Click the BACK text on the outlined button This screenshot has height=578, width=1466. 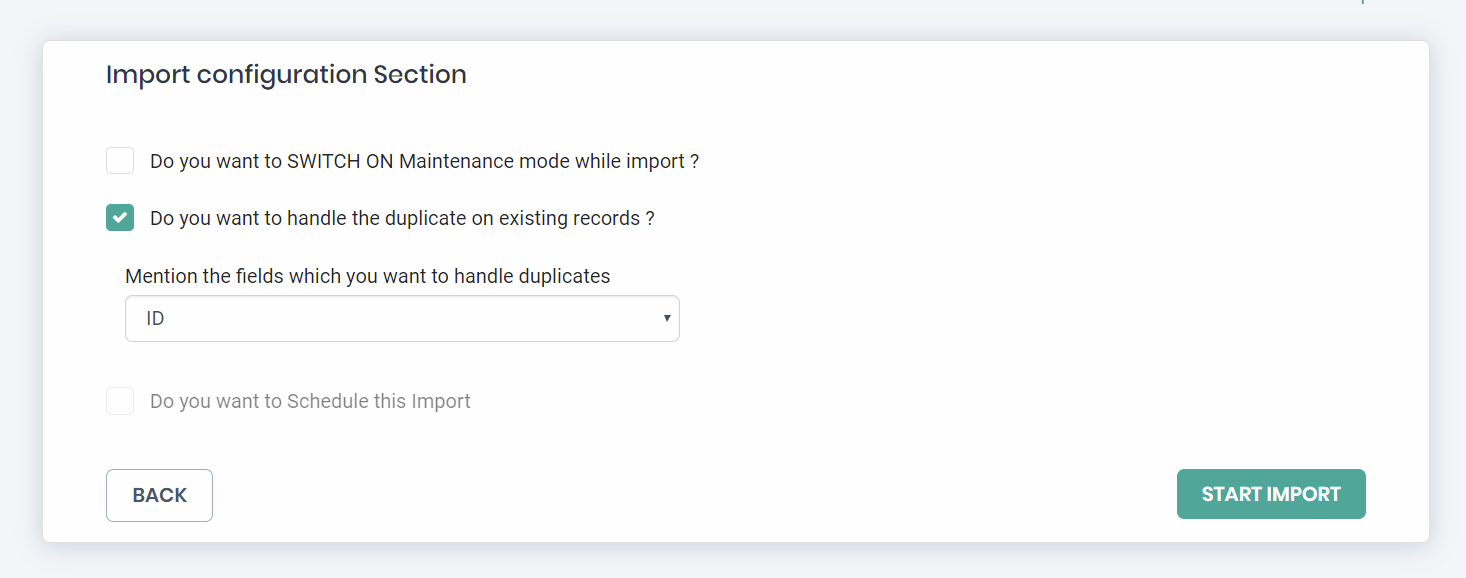159,496
